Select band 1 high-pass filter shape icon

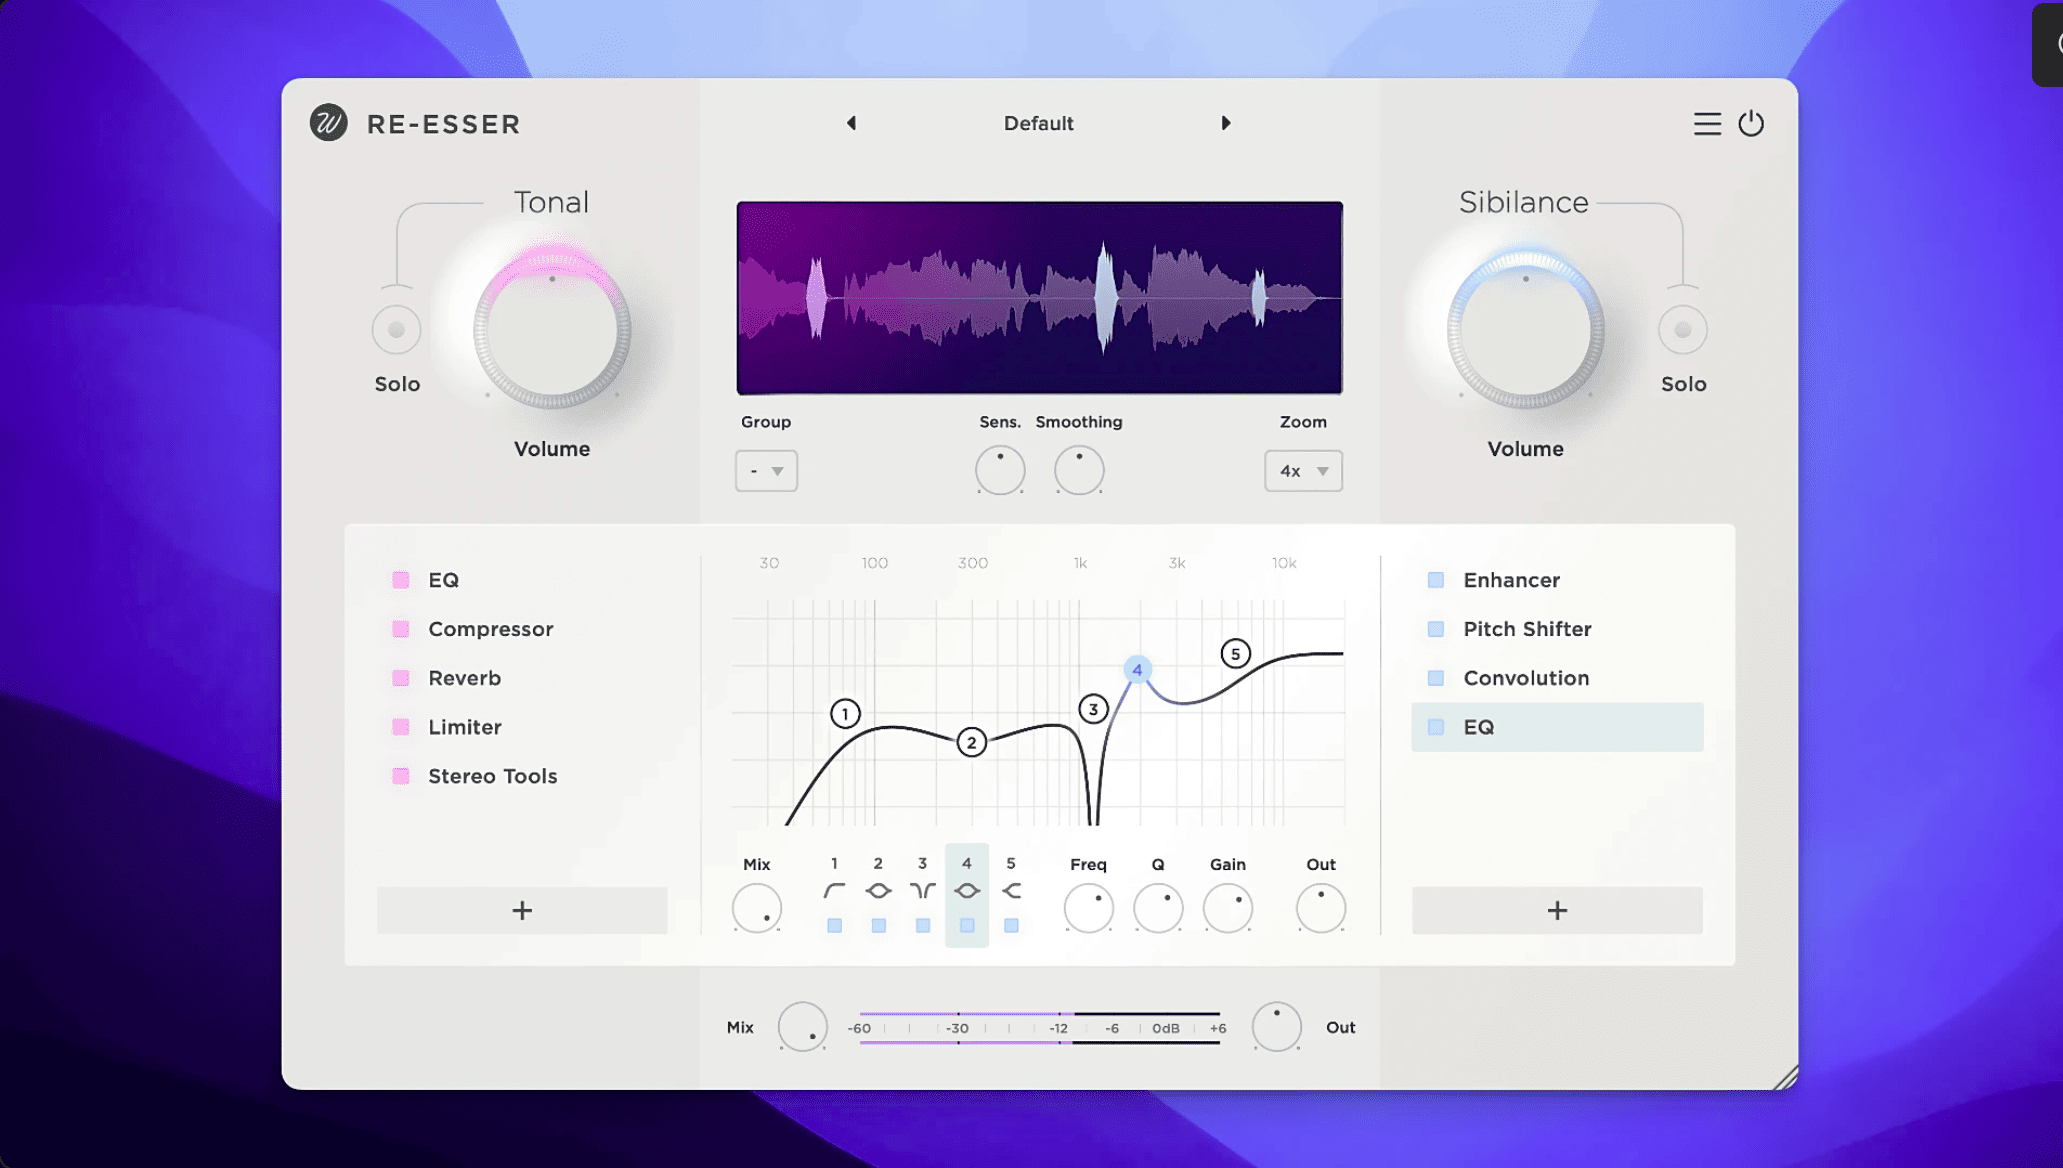pyautogui.click(x=834, y=890)
